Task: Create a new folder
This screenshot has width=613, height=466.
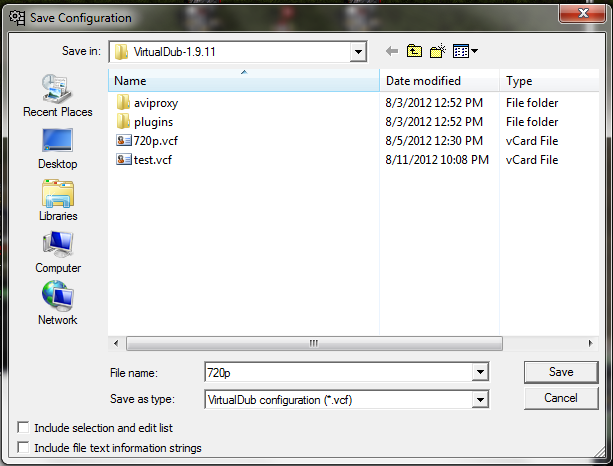Action: 438,51
